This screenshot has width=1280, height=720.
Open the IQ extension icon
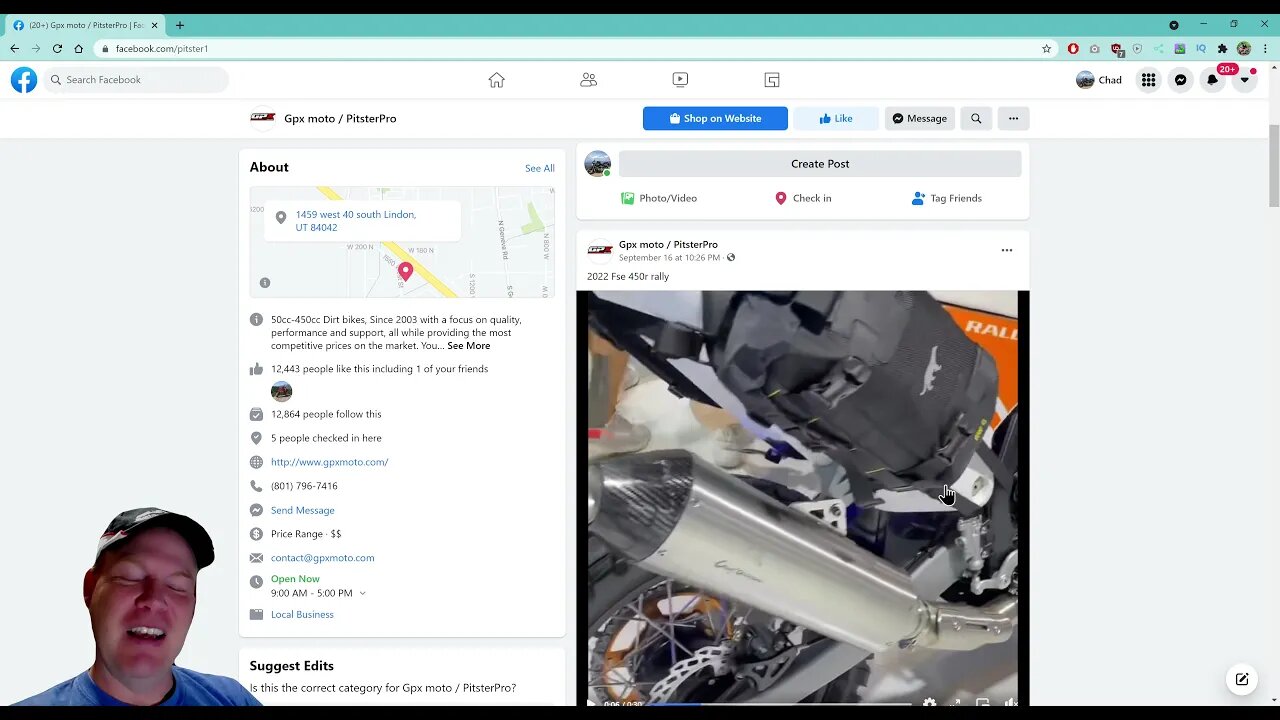tap(1201, 48)
